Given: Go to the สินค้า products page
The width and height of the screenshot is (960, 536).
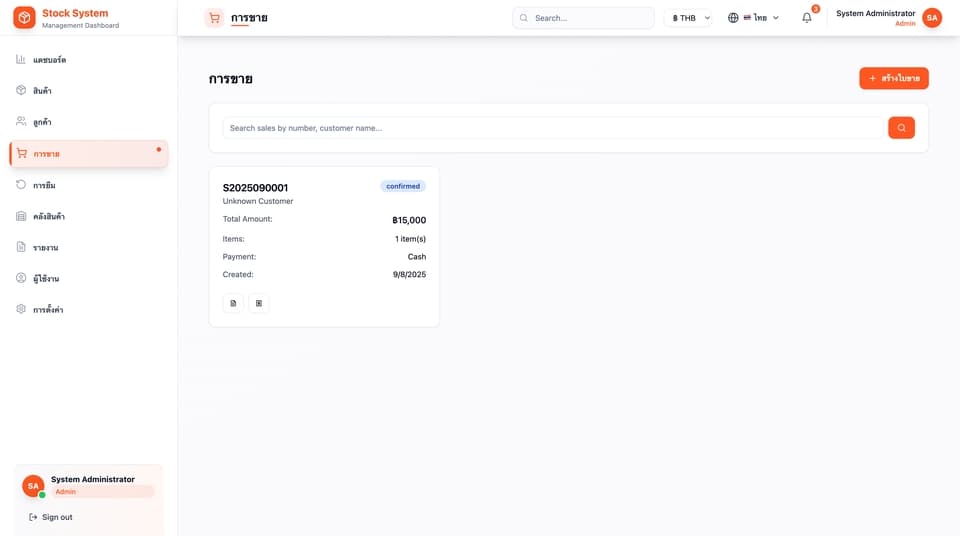Looking at the screenshot, I should point(89,91).
